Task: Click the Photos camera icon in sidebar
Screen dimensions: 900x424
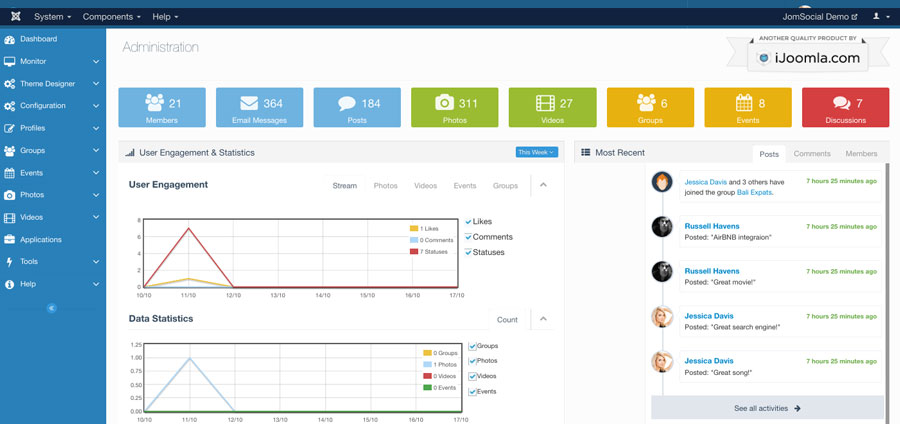Action: (9, 195)
